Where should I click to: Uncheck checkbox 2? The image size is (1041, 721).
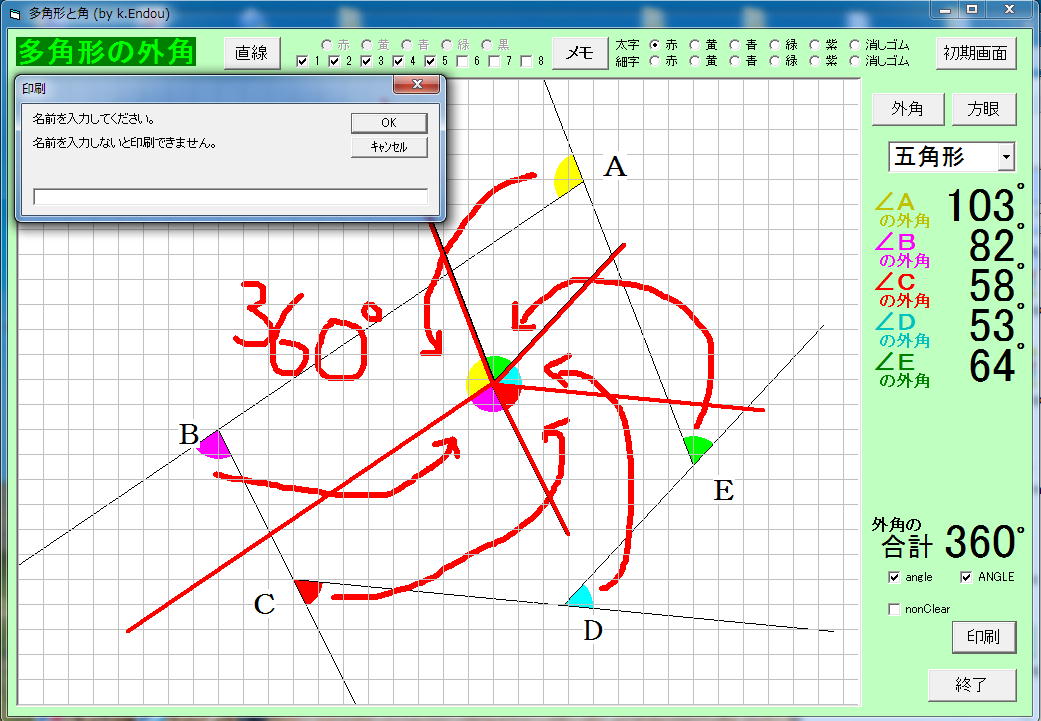(335, 61)
